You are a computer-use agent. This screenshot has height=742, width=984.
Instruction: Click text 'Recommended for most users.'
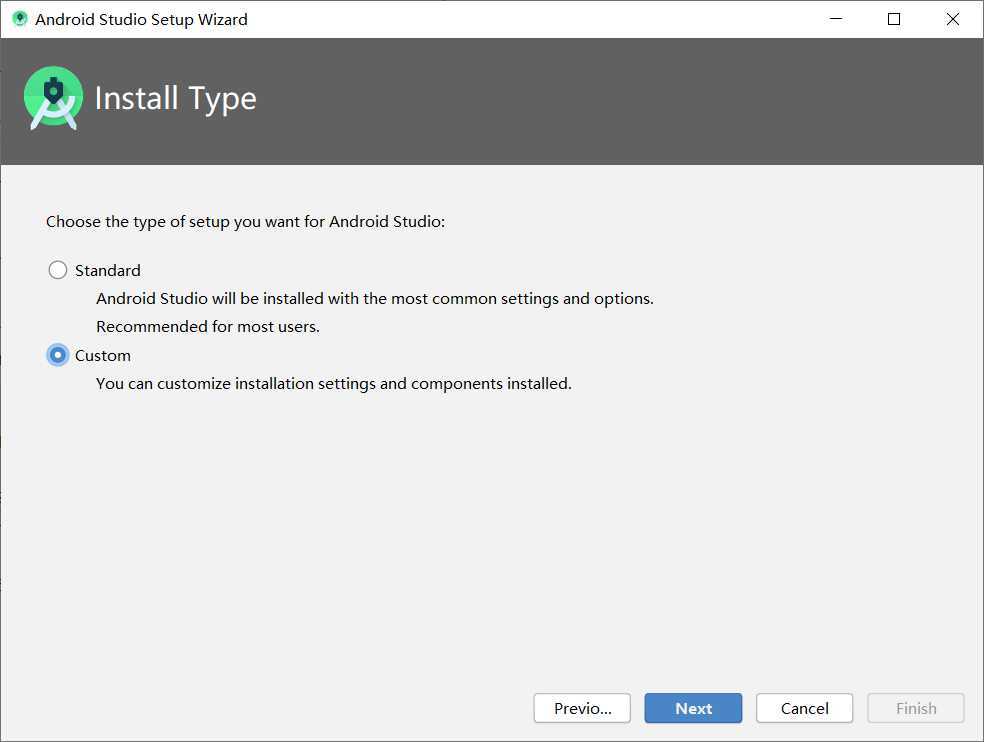click(x=208, y=327)
